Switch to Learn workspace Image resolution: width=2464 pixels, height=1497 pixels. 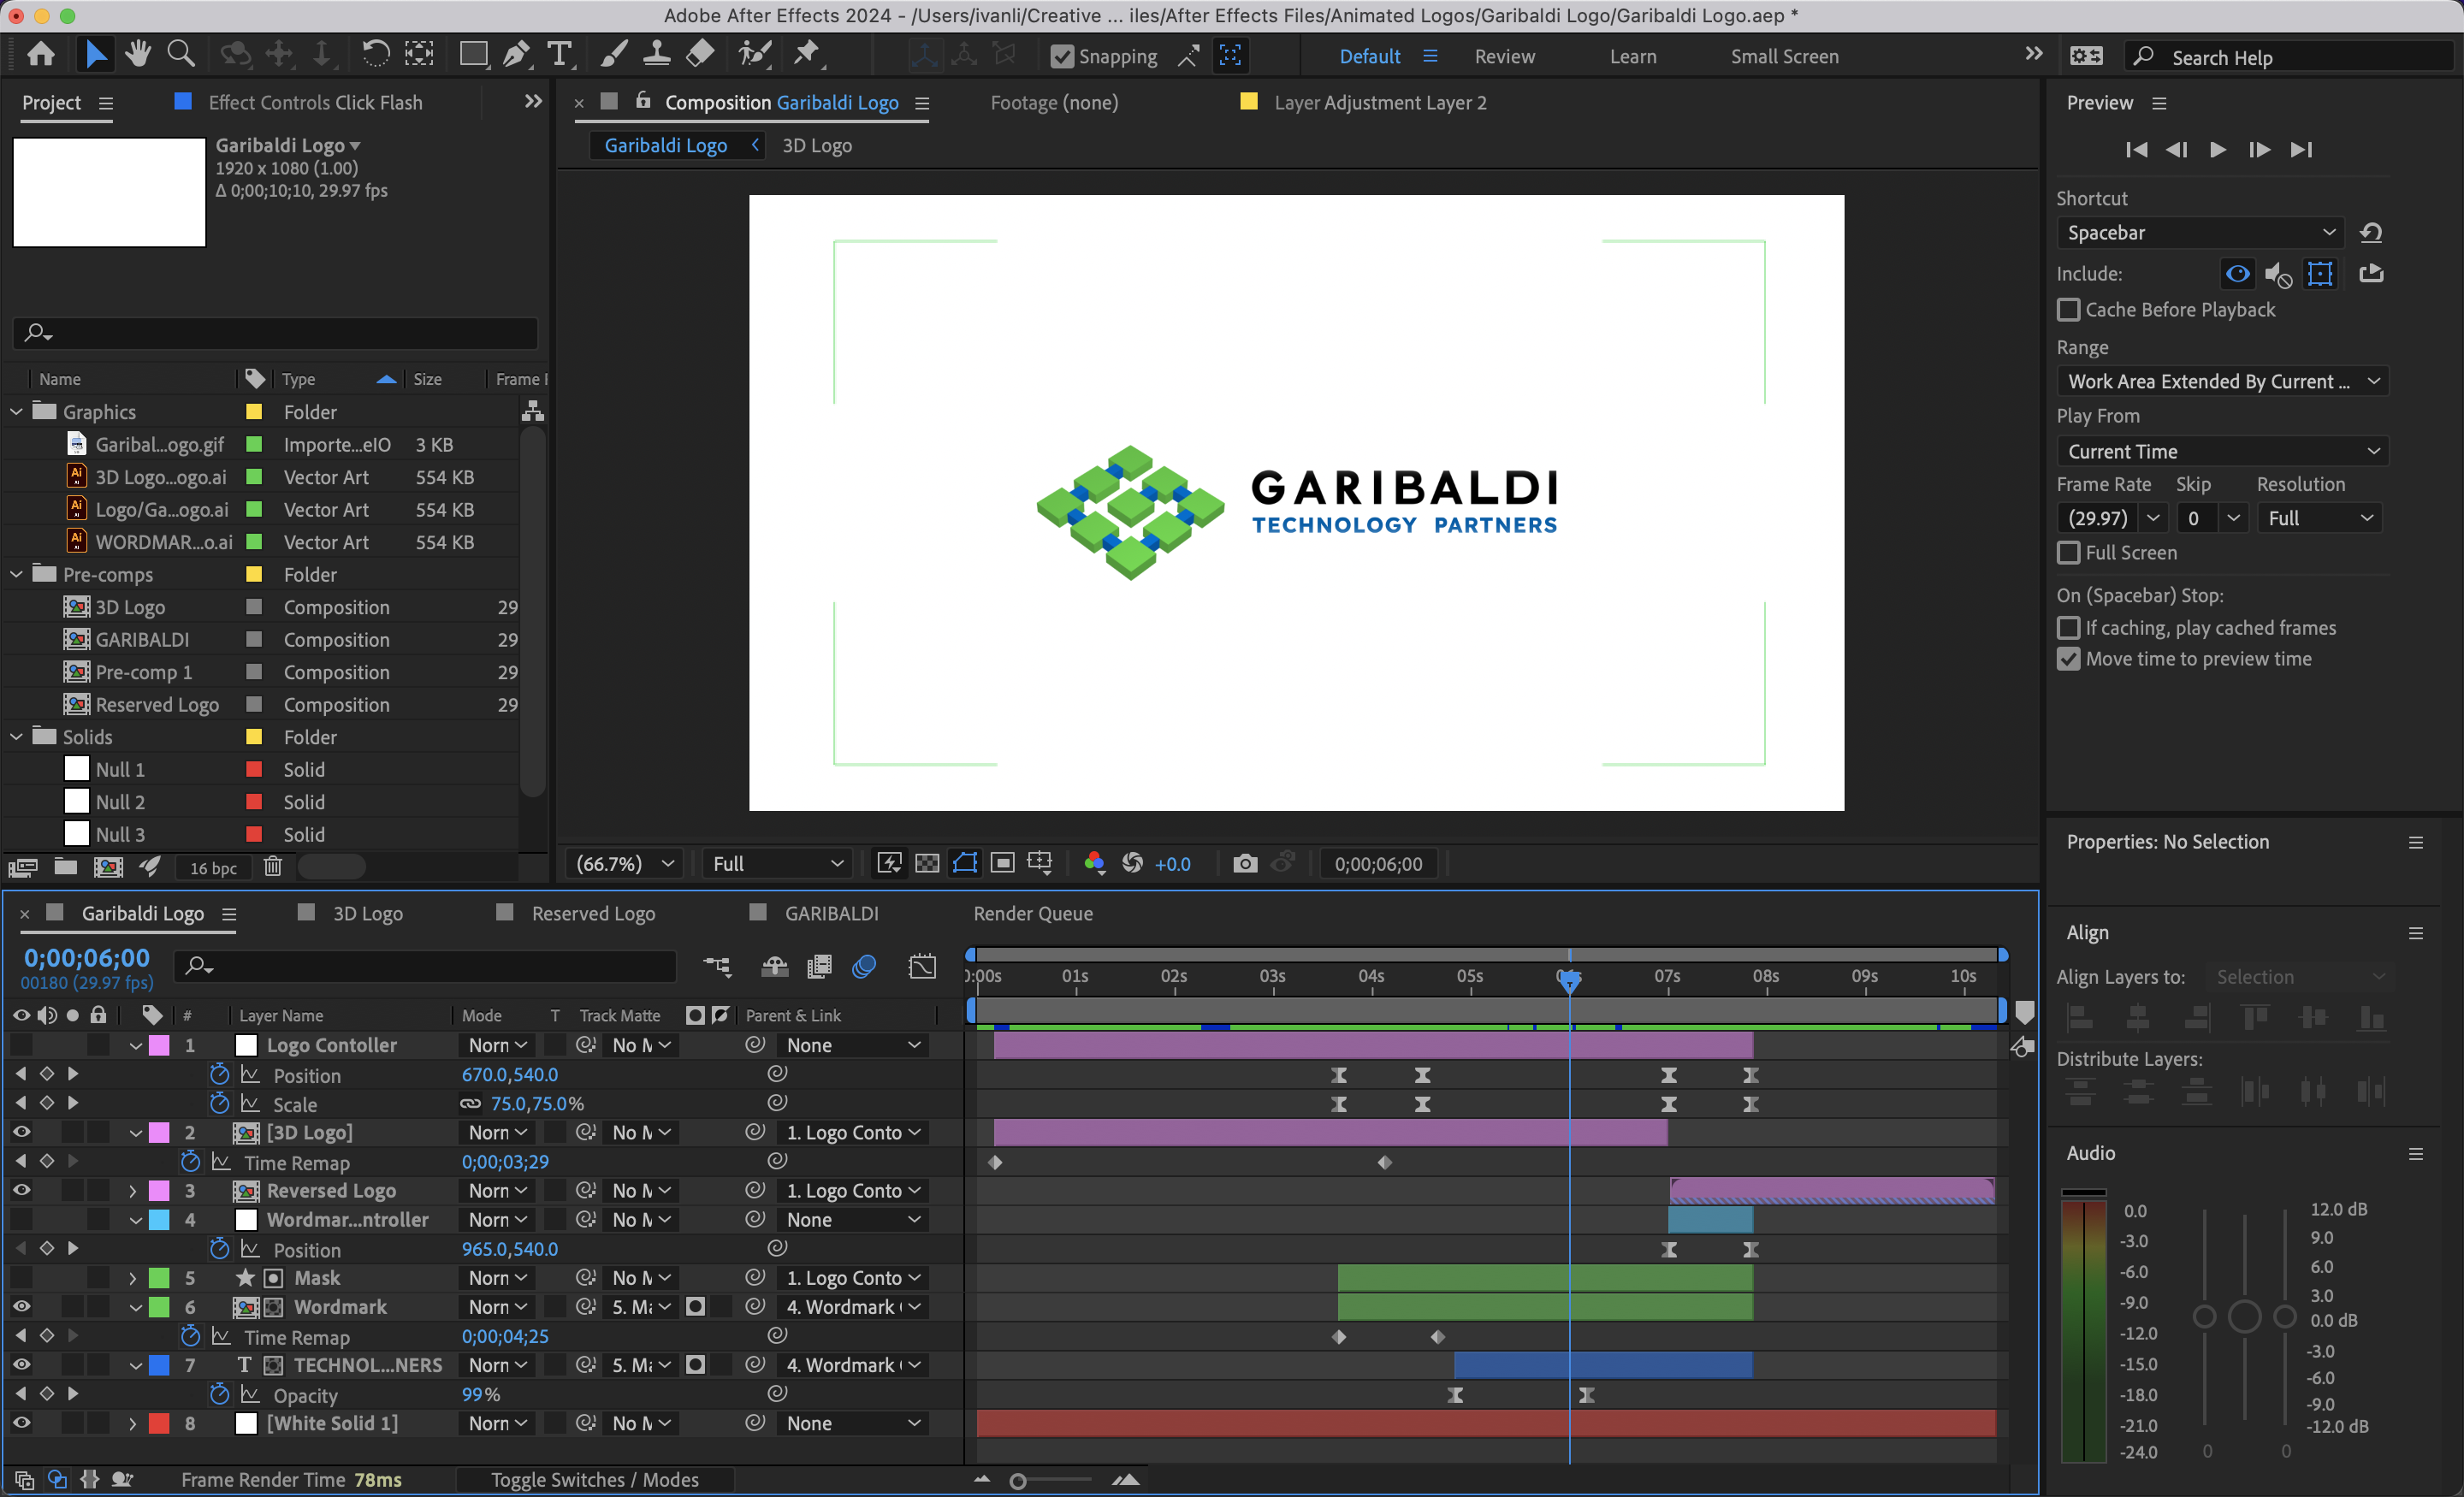(x=1632, y=57)
